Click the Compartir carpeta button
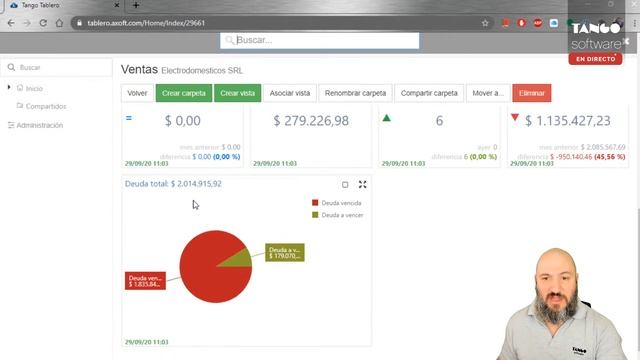 [x=429, y=93]
